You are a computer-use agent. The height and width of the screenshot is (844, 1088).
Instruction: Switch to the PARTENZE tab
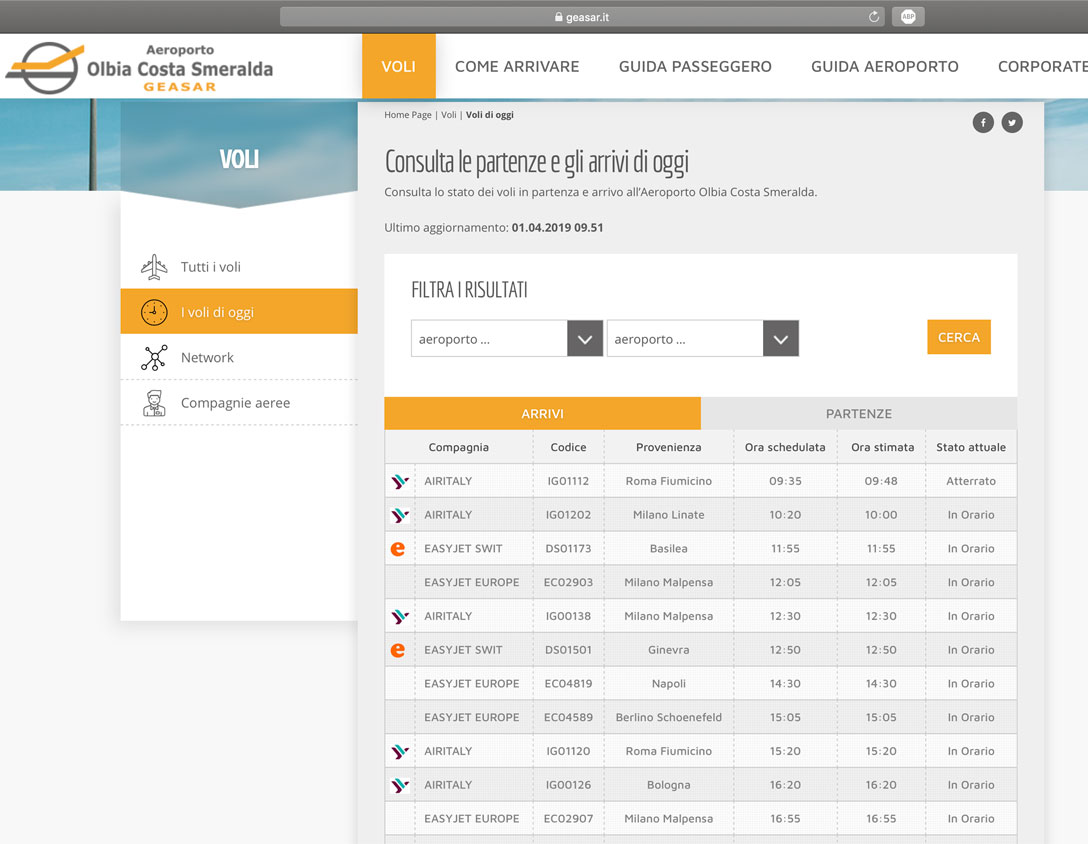859,414
